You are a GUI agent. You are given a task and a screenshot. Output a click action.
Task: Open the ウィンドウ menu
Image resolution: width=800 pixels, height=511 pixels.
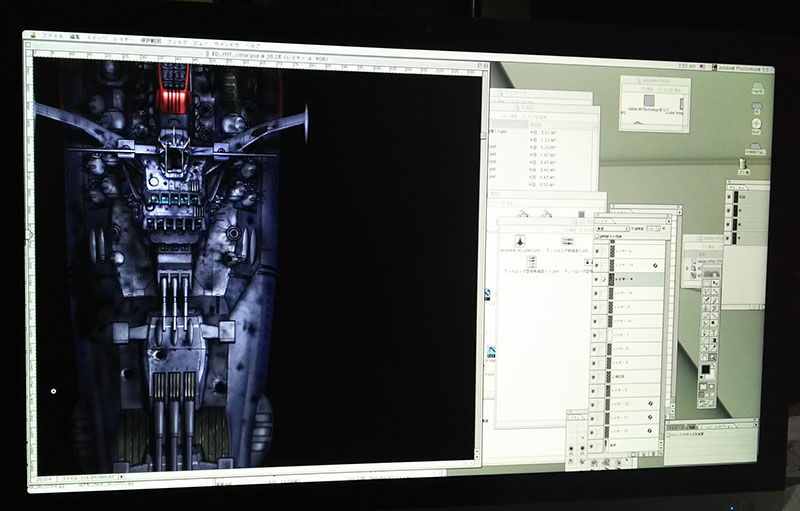point(227,44)
